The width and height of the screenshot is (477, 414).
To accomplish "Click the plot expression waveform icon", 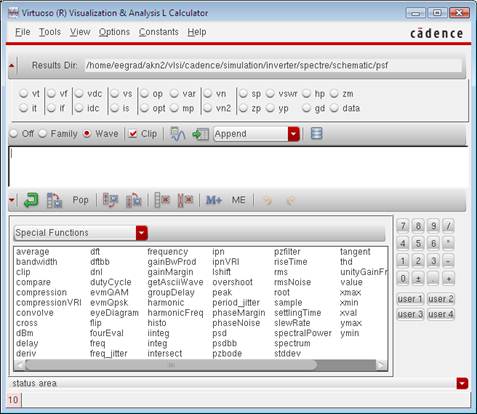I will pyautogui.click(x=177, y=134).
